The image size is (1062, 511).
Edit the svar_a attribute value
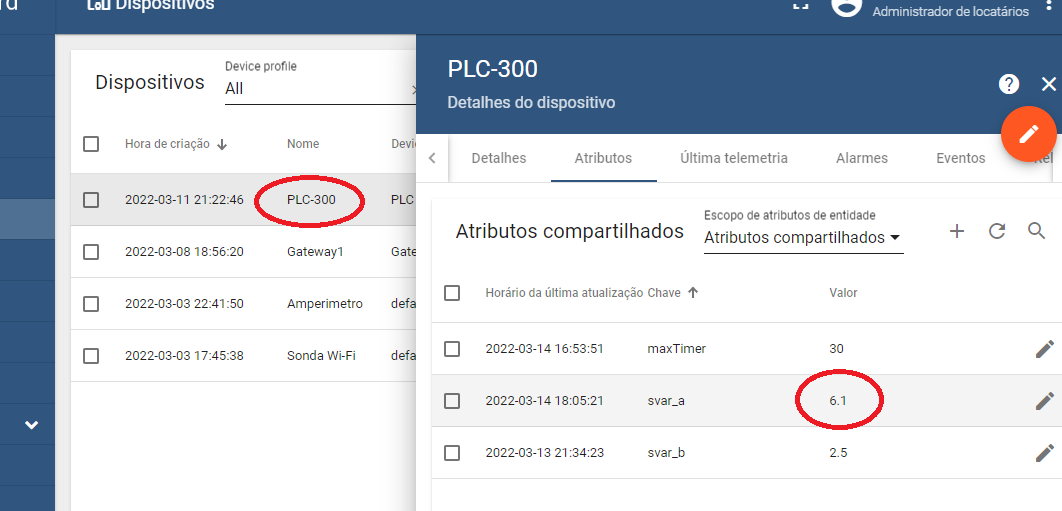tap(1044, 401)
